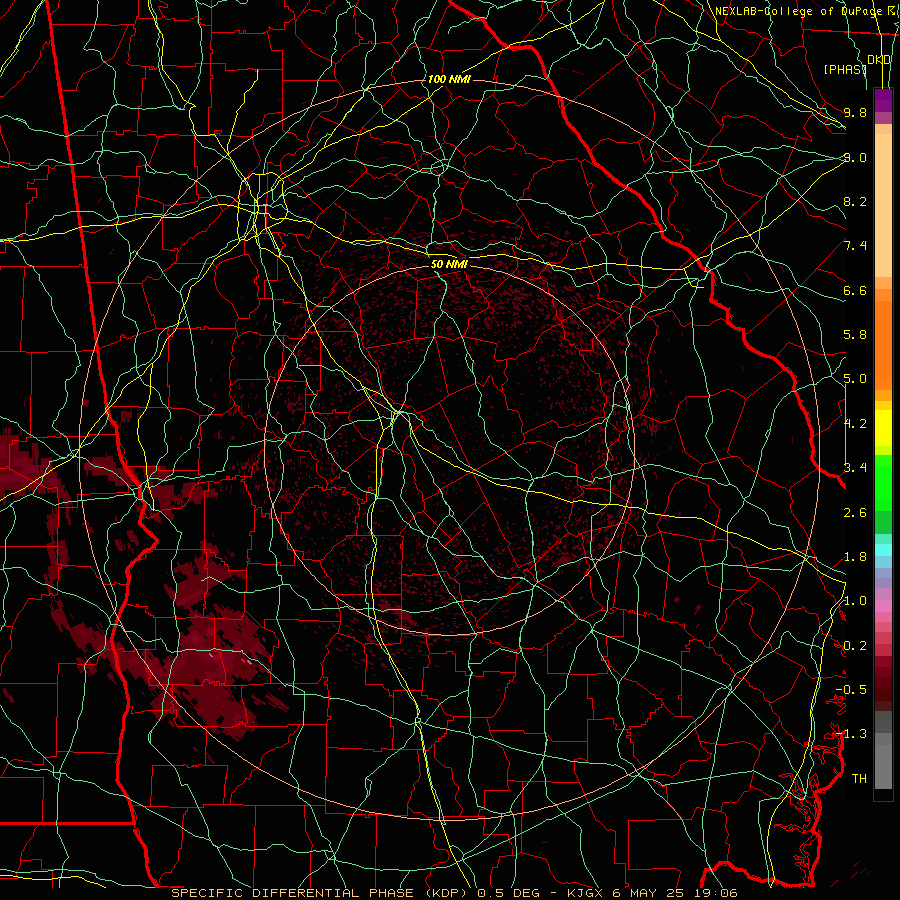Select the 2.6 value on the color scale
900x900 pixels.
pos(855,513)
